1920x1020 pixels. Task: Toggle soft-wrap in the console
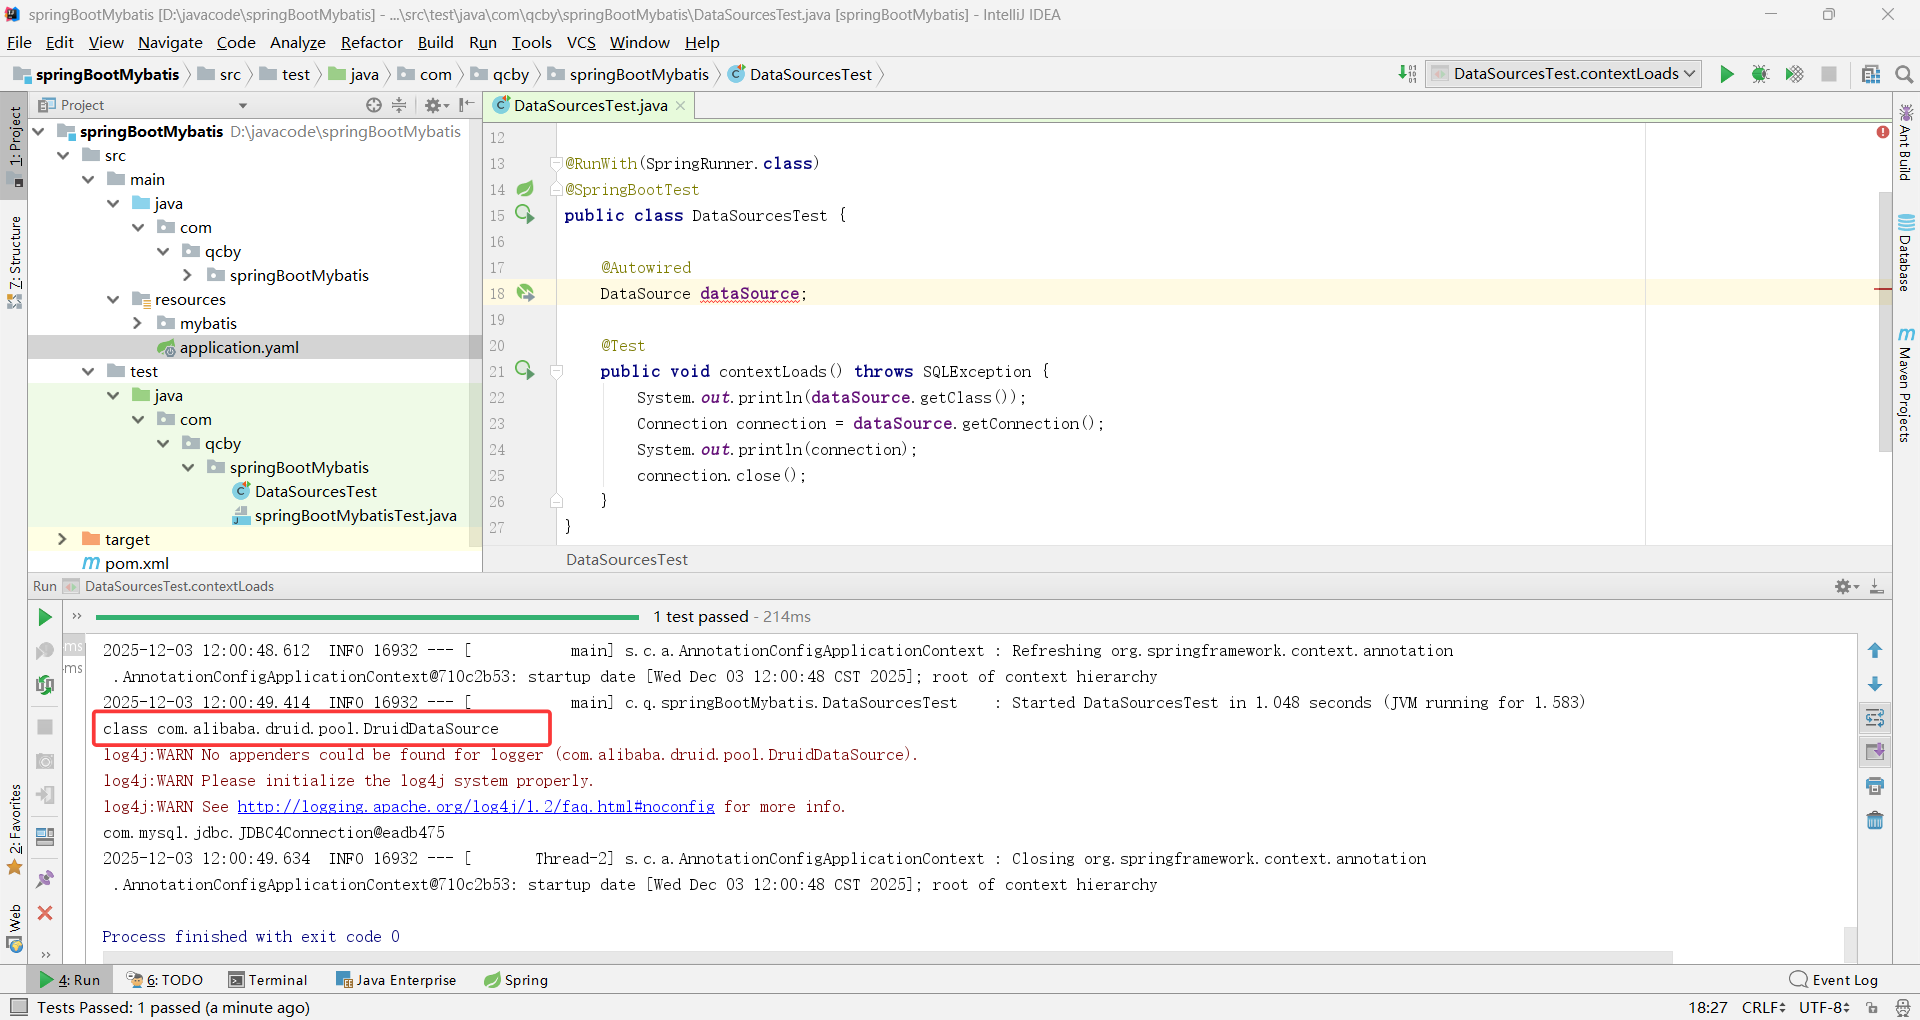[x=1875, y=718]
